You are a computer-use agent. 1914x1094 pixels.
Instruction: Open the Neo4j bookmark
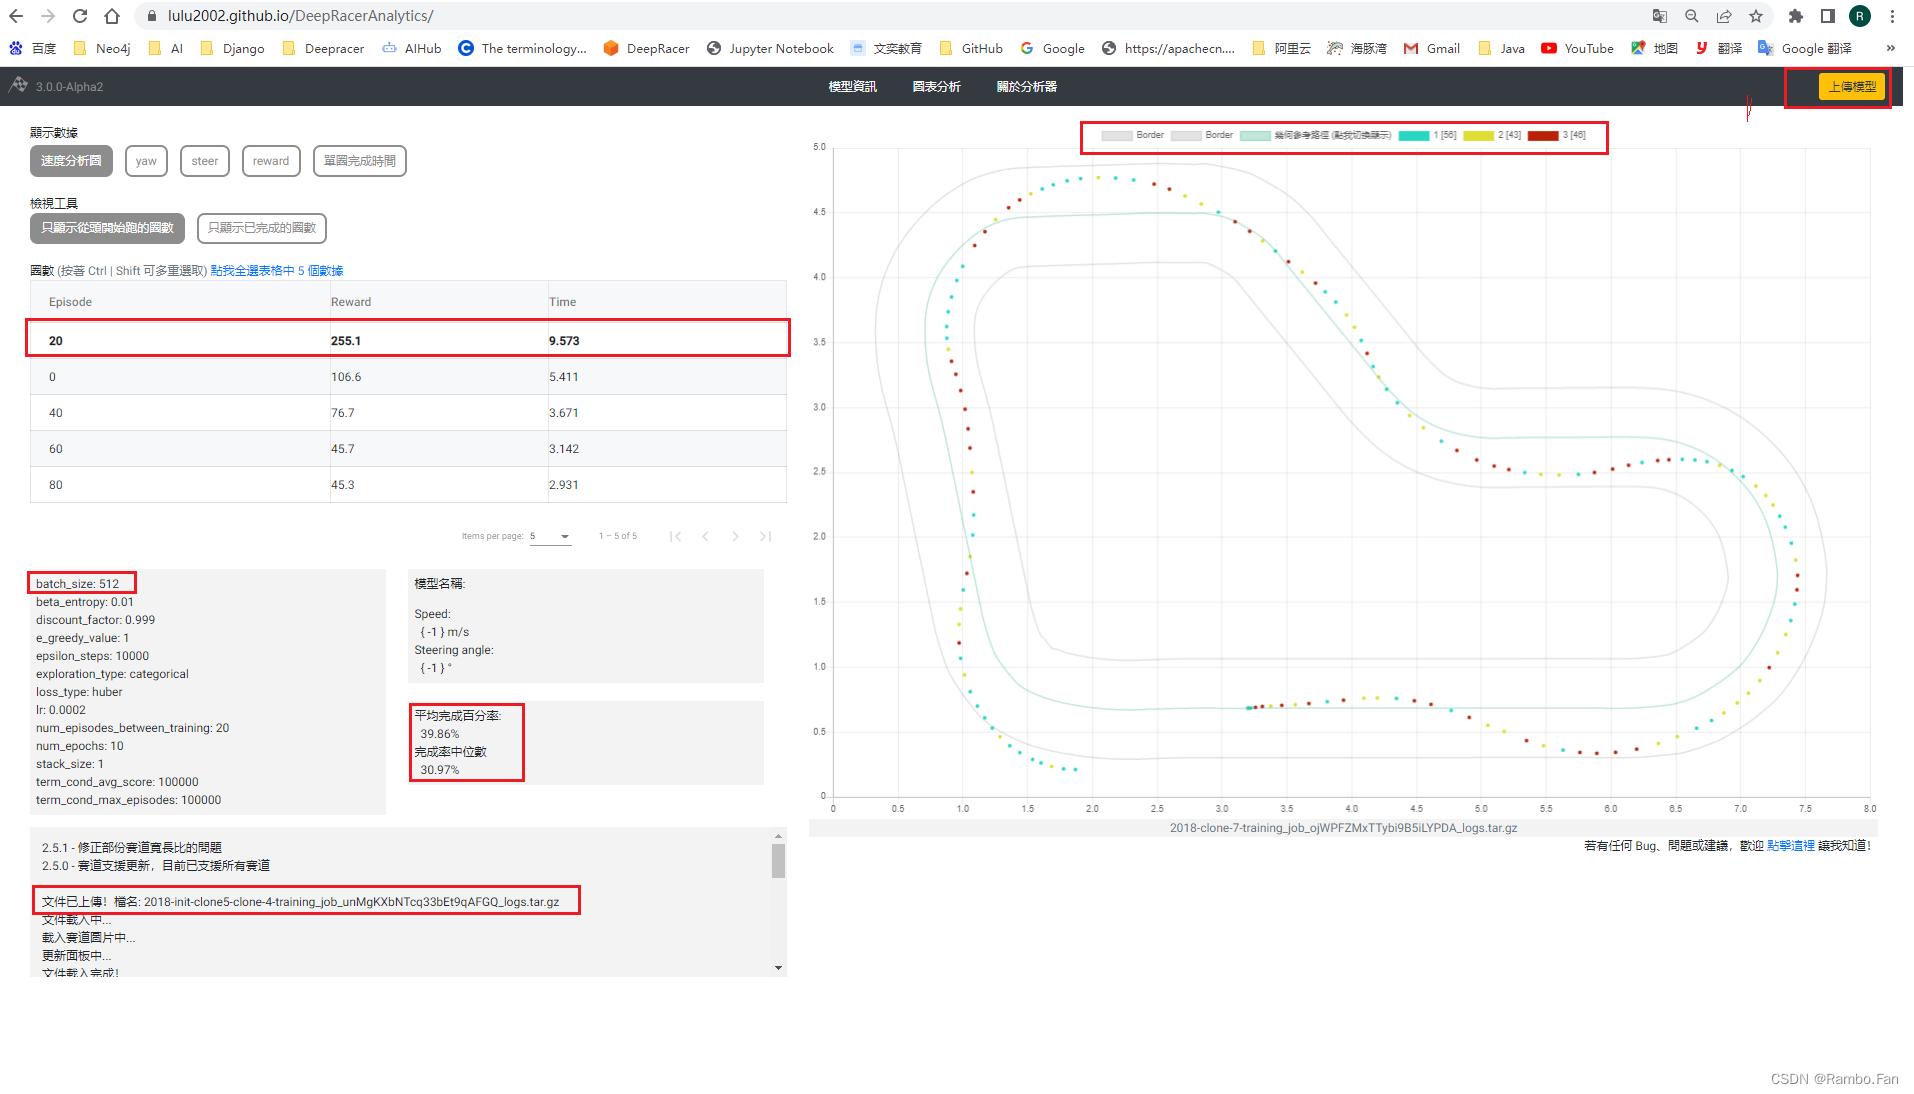[x=101, y=48]
